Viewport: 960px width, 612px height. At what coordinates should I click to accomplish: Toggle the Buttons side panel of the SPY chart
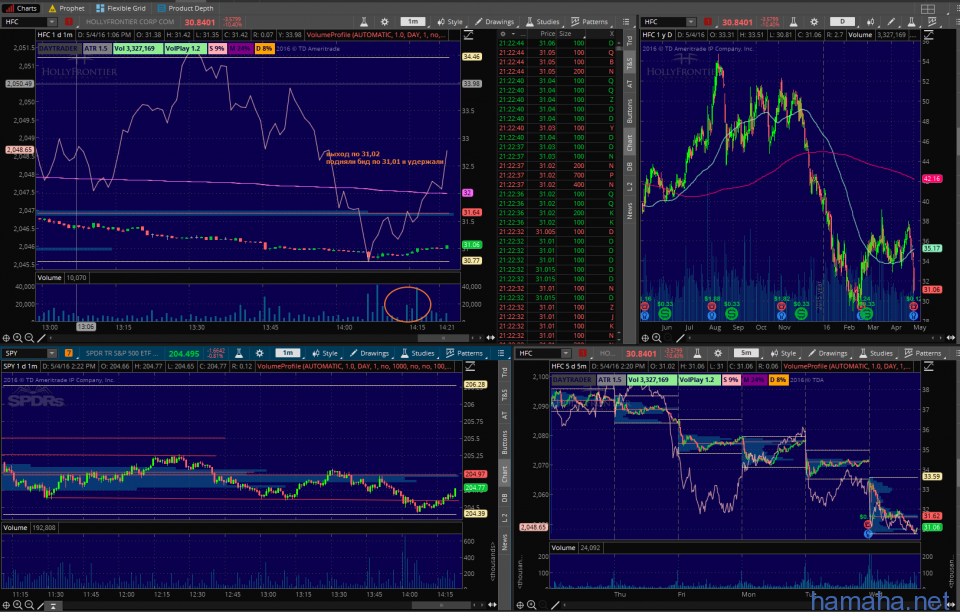point(504,442)
